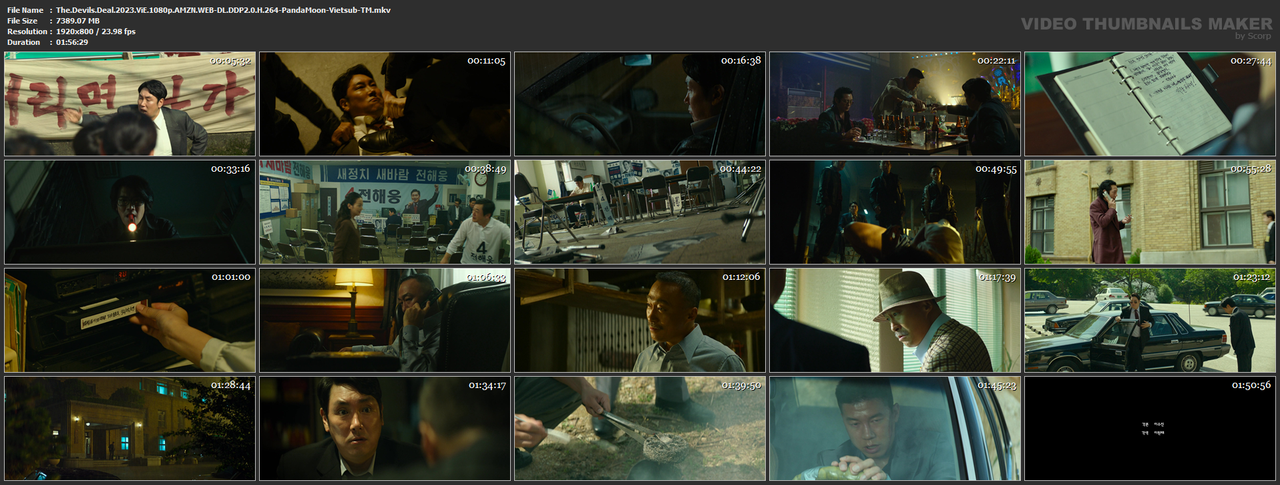Screen dimensions: 1280x485
Task: Click the duration value 01:56:29
Action: click(x=72, y=42)
